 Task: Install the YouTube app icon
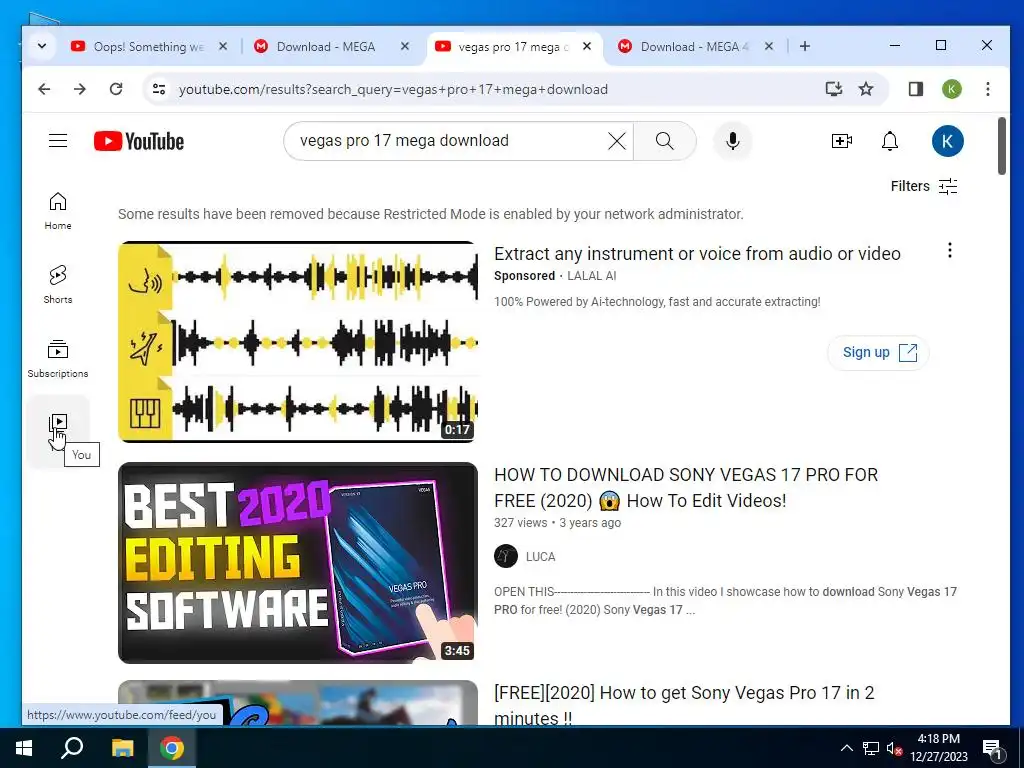coord(833,89)
